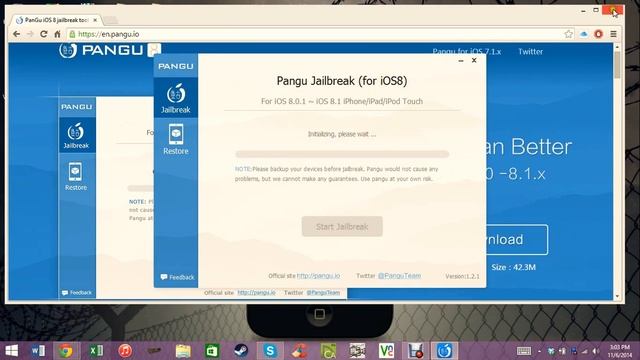This screenshot has width=640, height=360.
Task: Switch to Google Chrome on the taskbar
Action: [65, 351]
